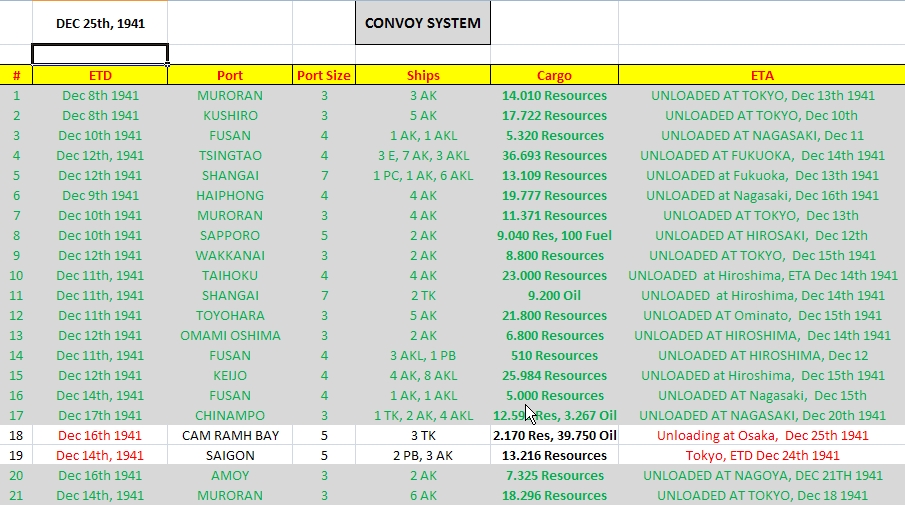The image size is (905, 505).
Task: Select the 510 Resources cargo cell
Action: (554, 355)
